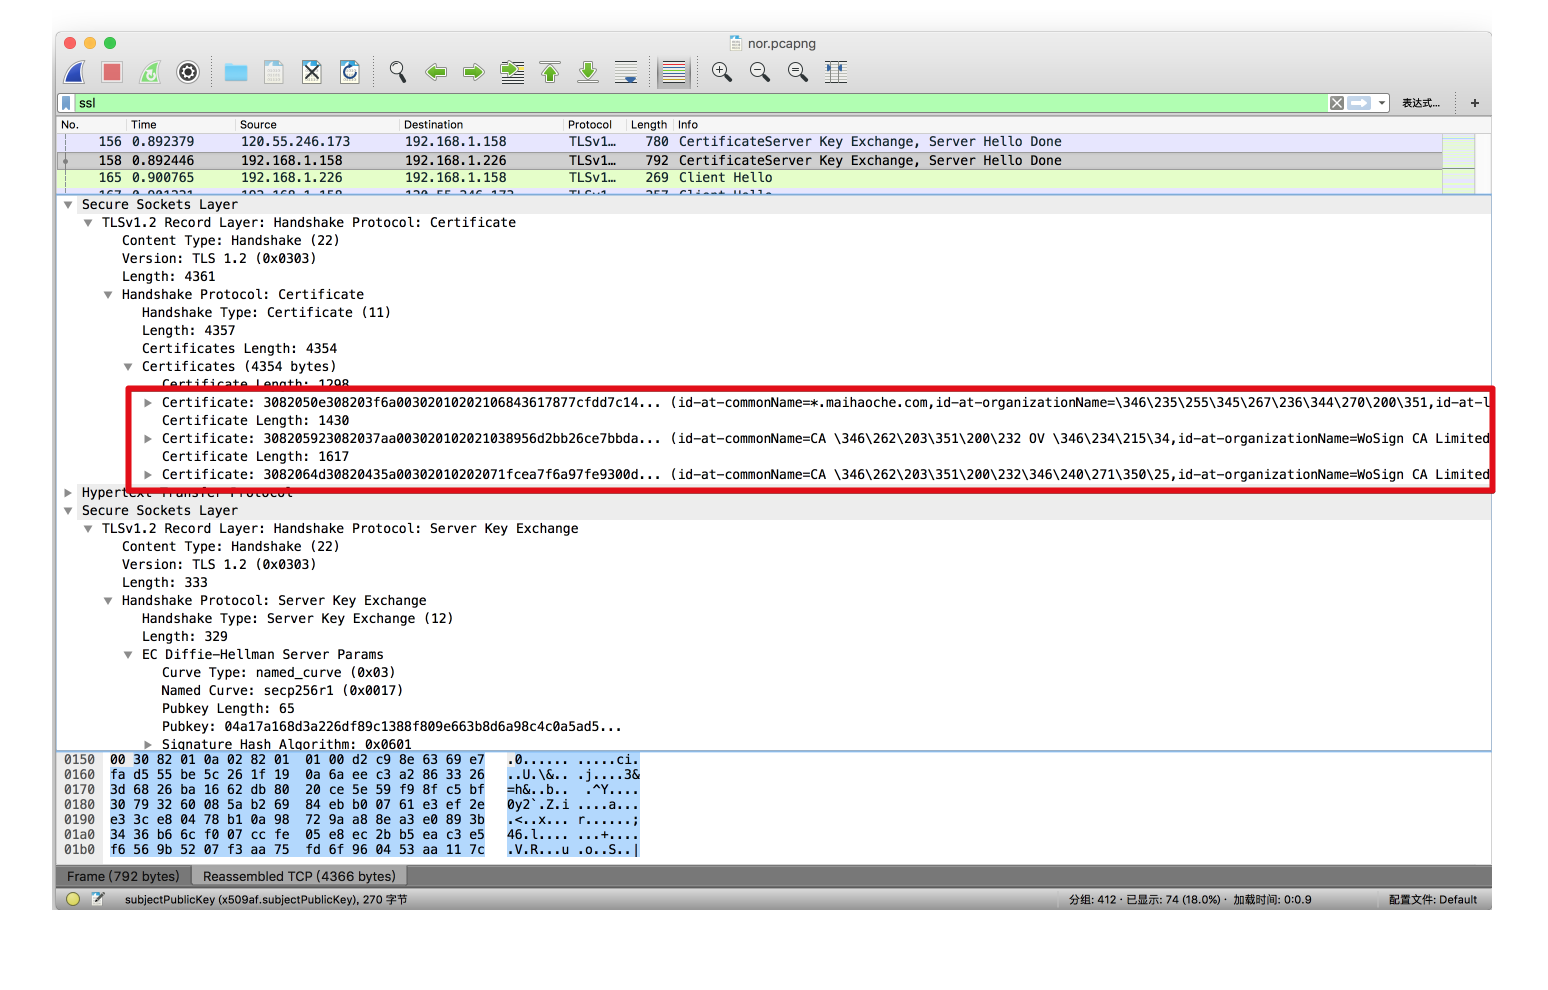Expand the maihaoche.com certificate entry
Viewport: 1548px width, 990px height.
point(148,403)
